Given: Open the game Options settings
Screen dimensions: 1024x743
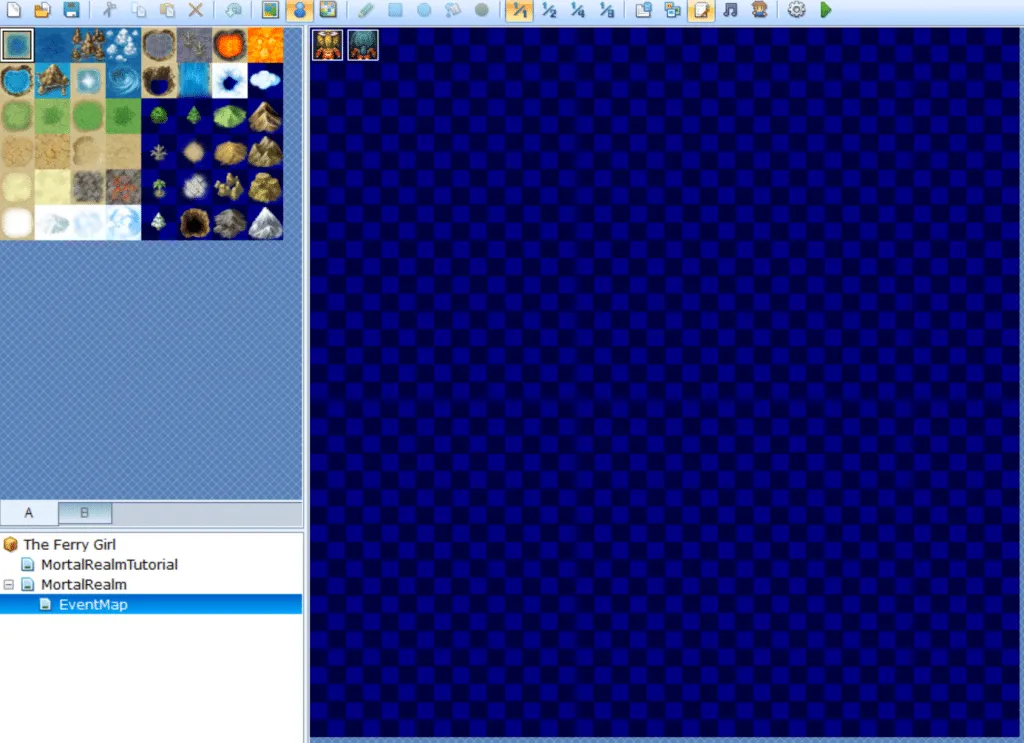Looking at the screenshot, I should (795, 11).
